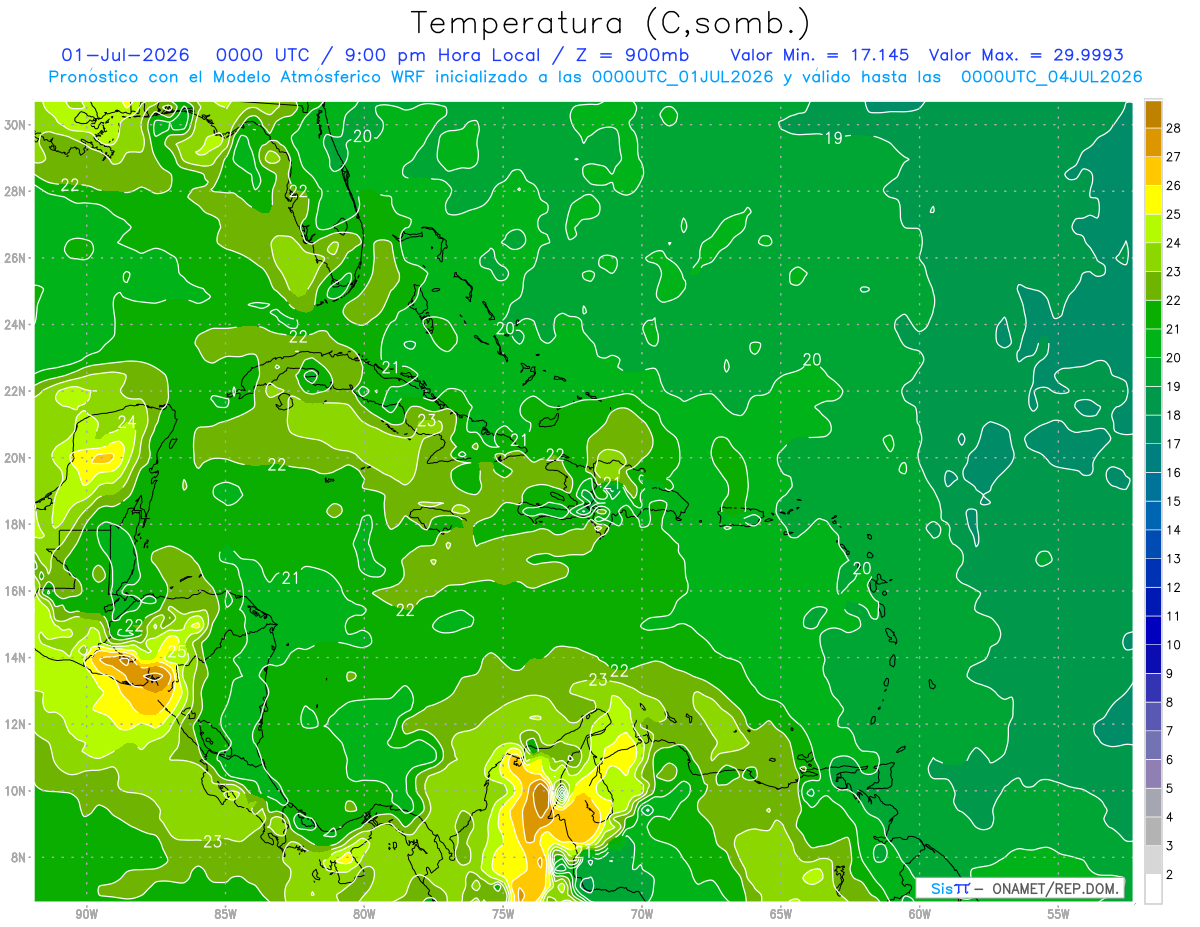The height and width of the screenshot is (927, 1200).
Task: Pick the dark blue swatch between 10 and 11
Action: [x=1153, y=631]
